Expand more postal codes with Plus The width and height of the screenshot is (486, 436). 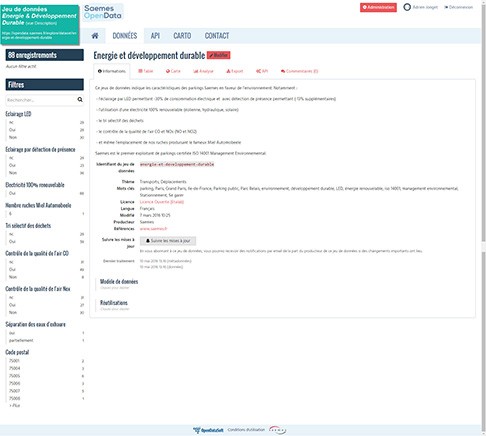pyautogui.click(x=15, y=406)
